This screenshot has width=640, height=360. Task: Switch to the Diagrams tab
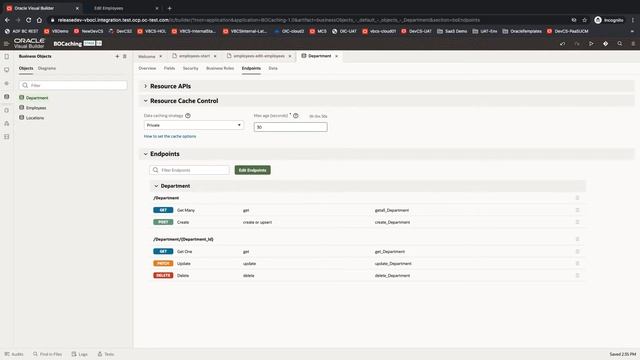(x=47, y=68)
